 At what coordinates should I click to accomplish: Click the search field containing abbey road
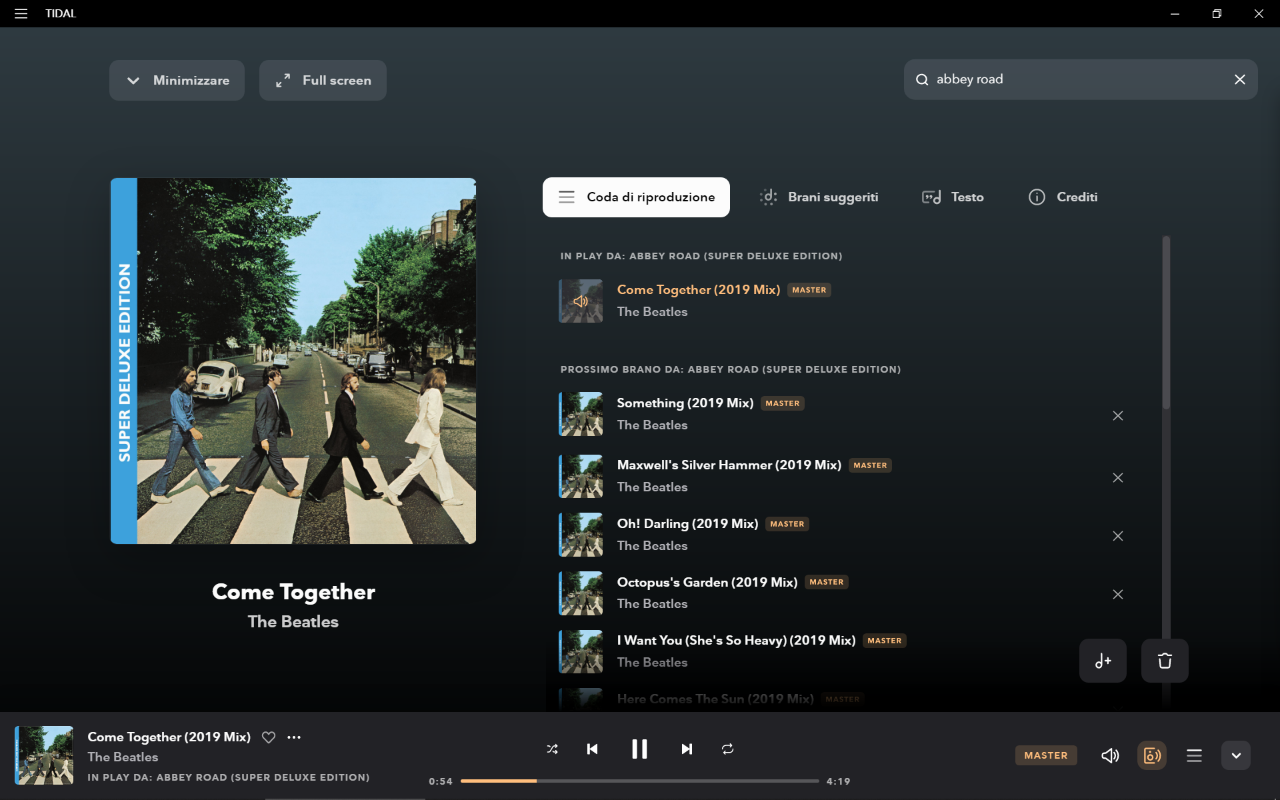(x=1082, y=79)
